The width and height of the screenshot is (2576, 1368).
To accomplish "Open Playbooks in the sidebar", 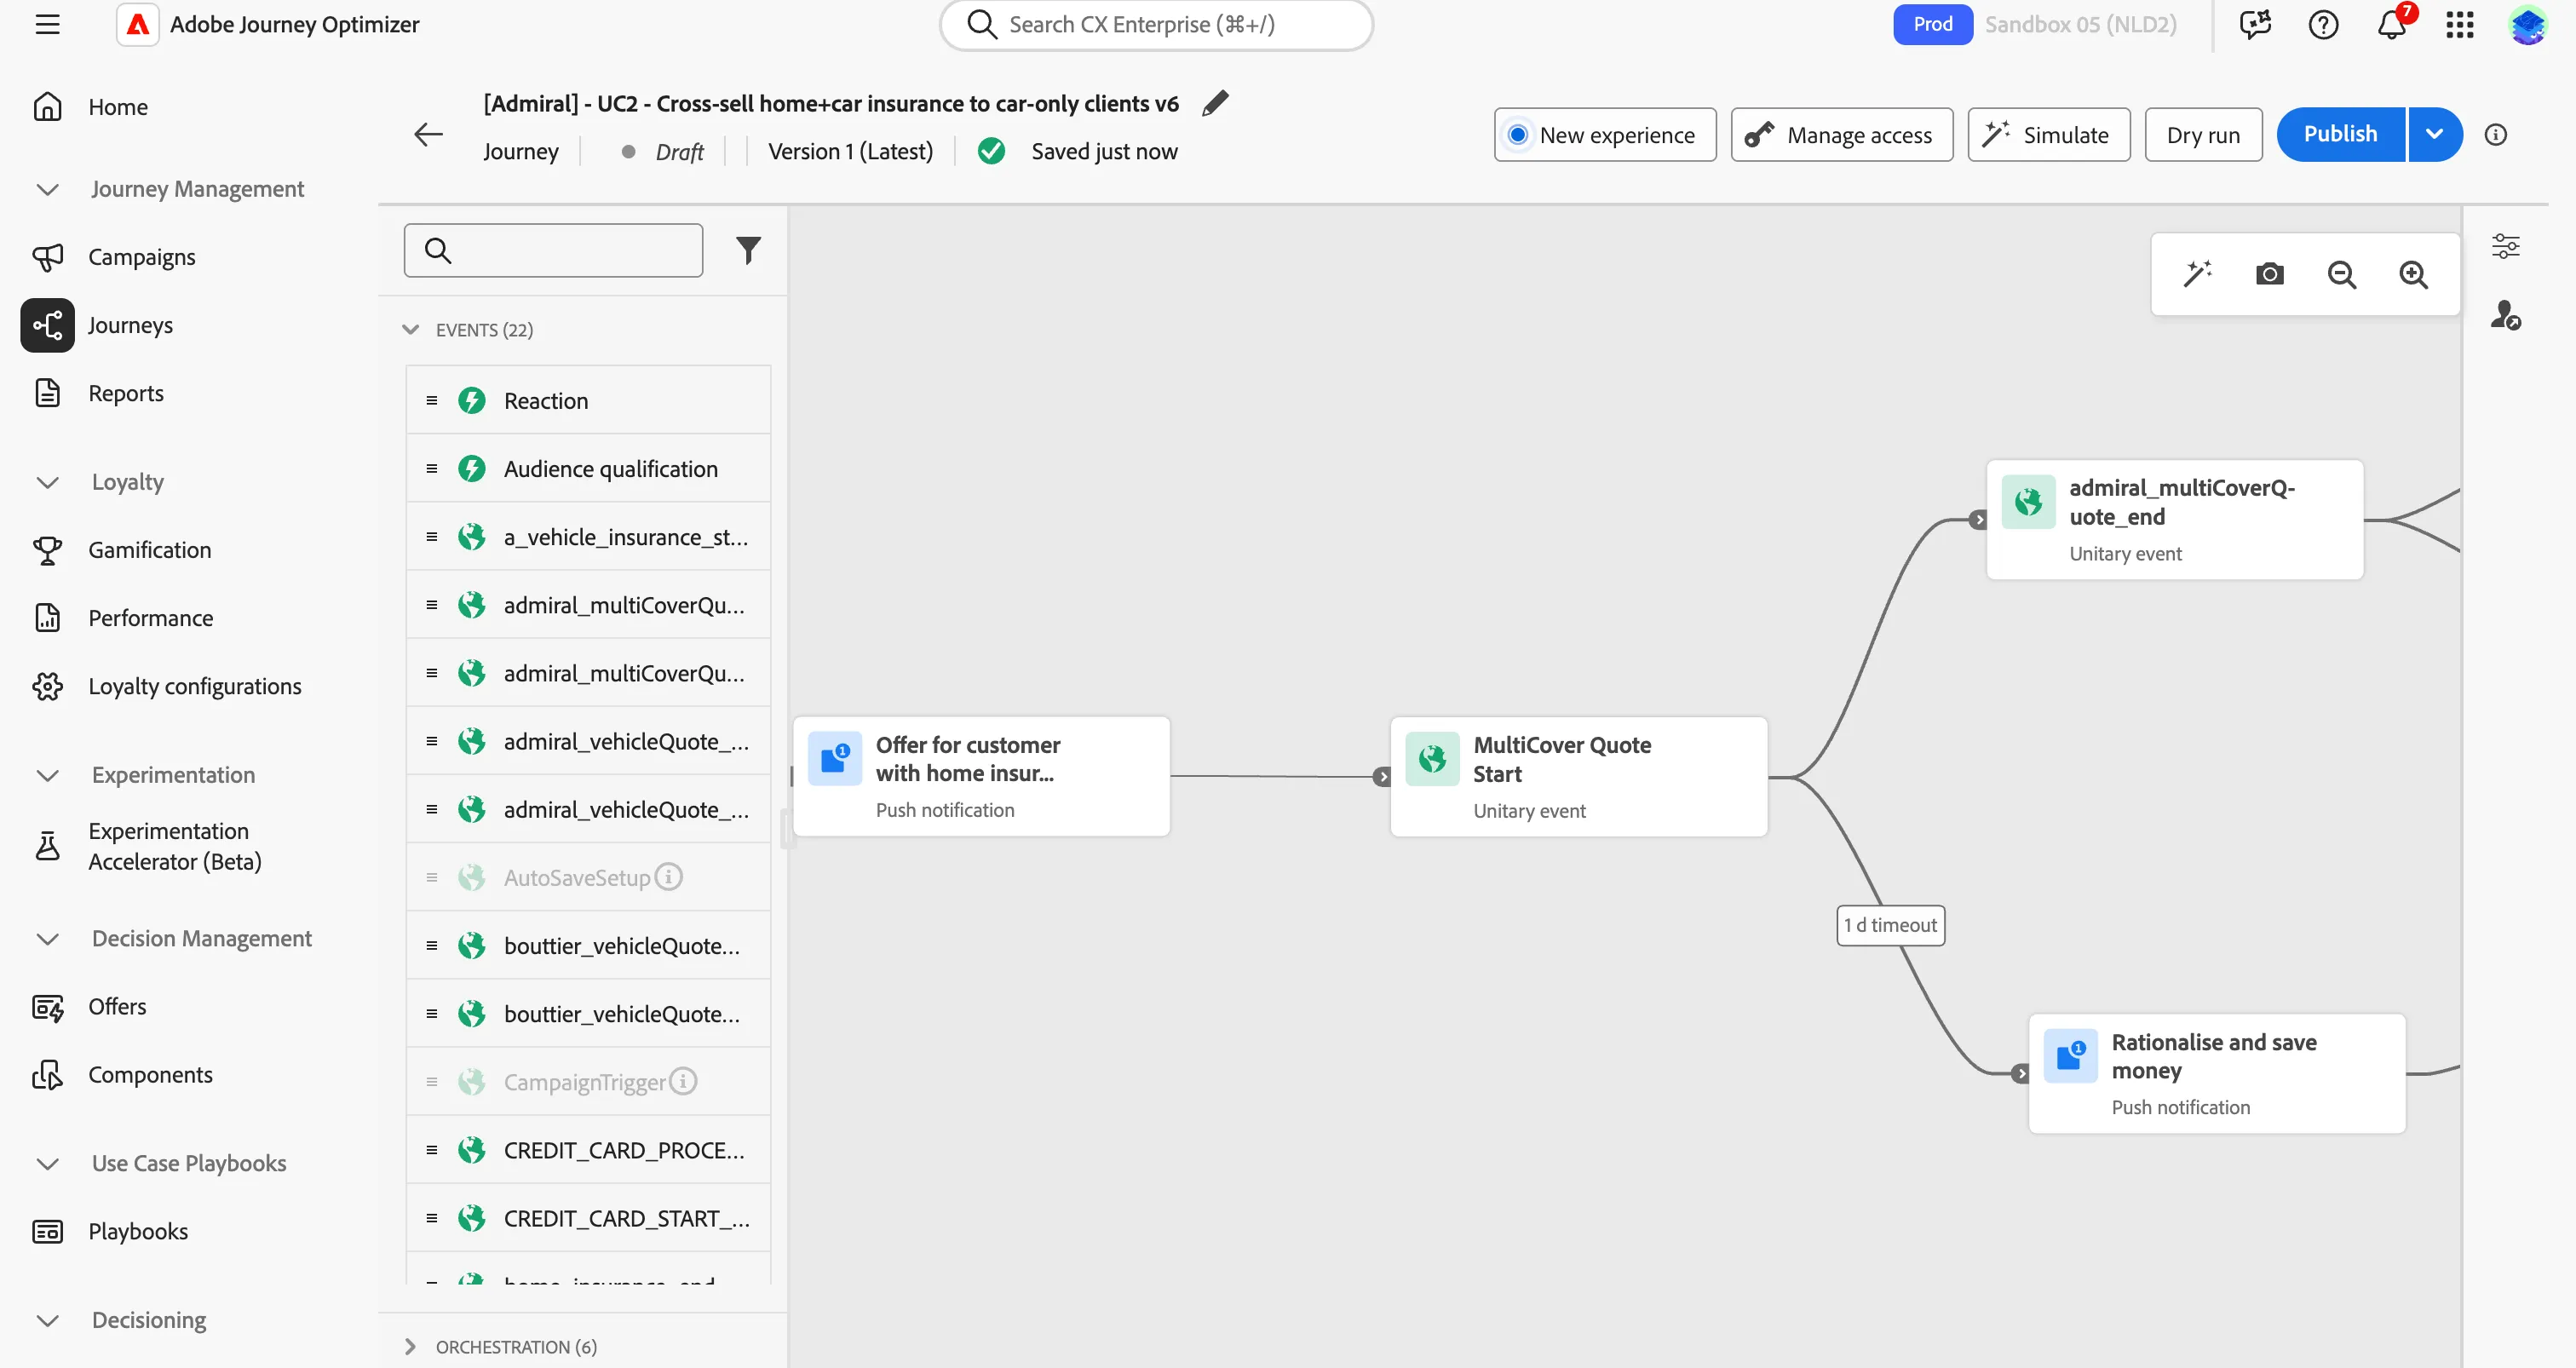I will click(x=138, y=1231).
